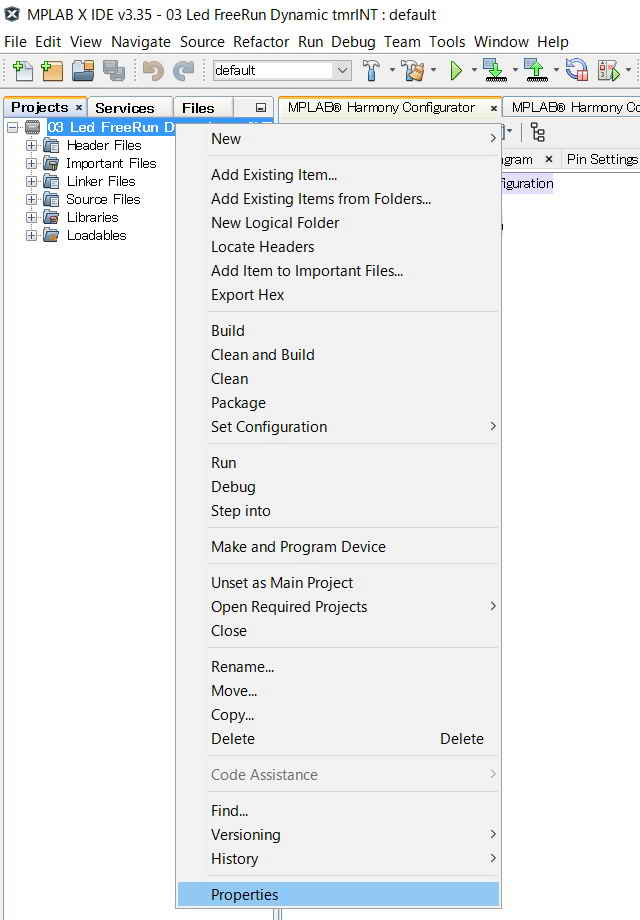Switch to the Files tab
The width and height of the screenshot is (640, 920).
[198, 108]
